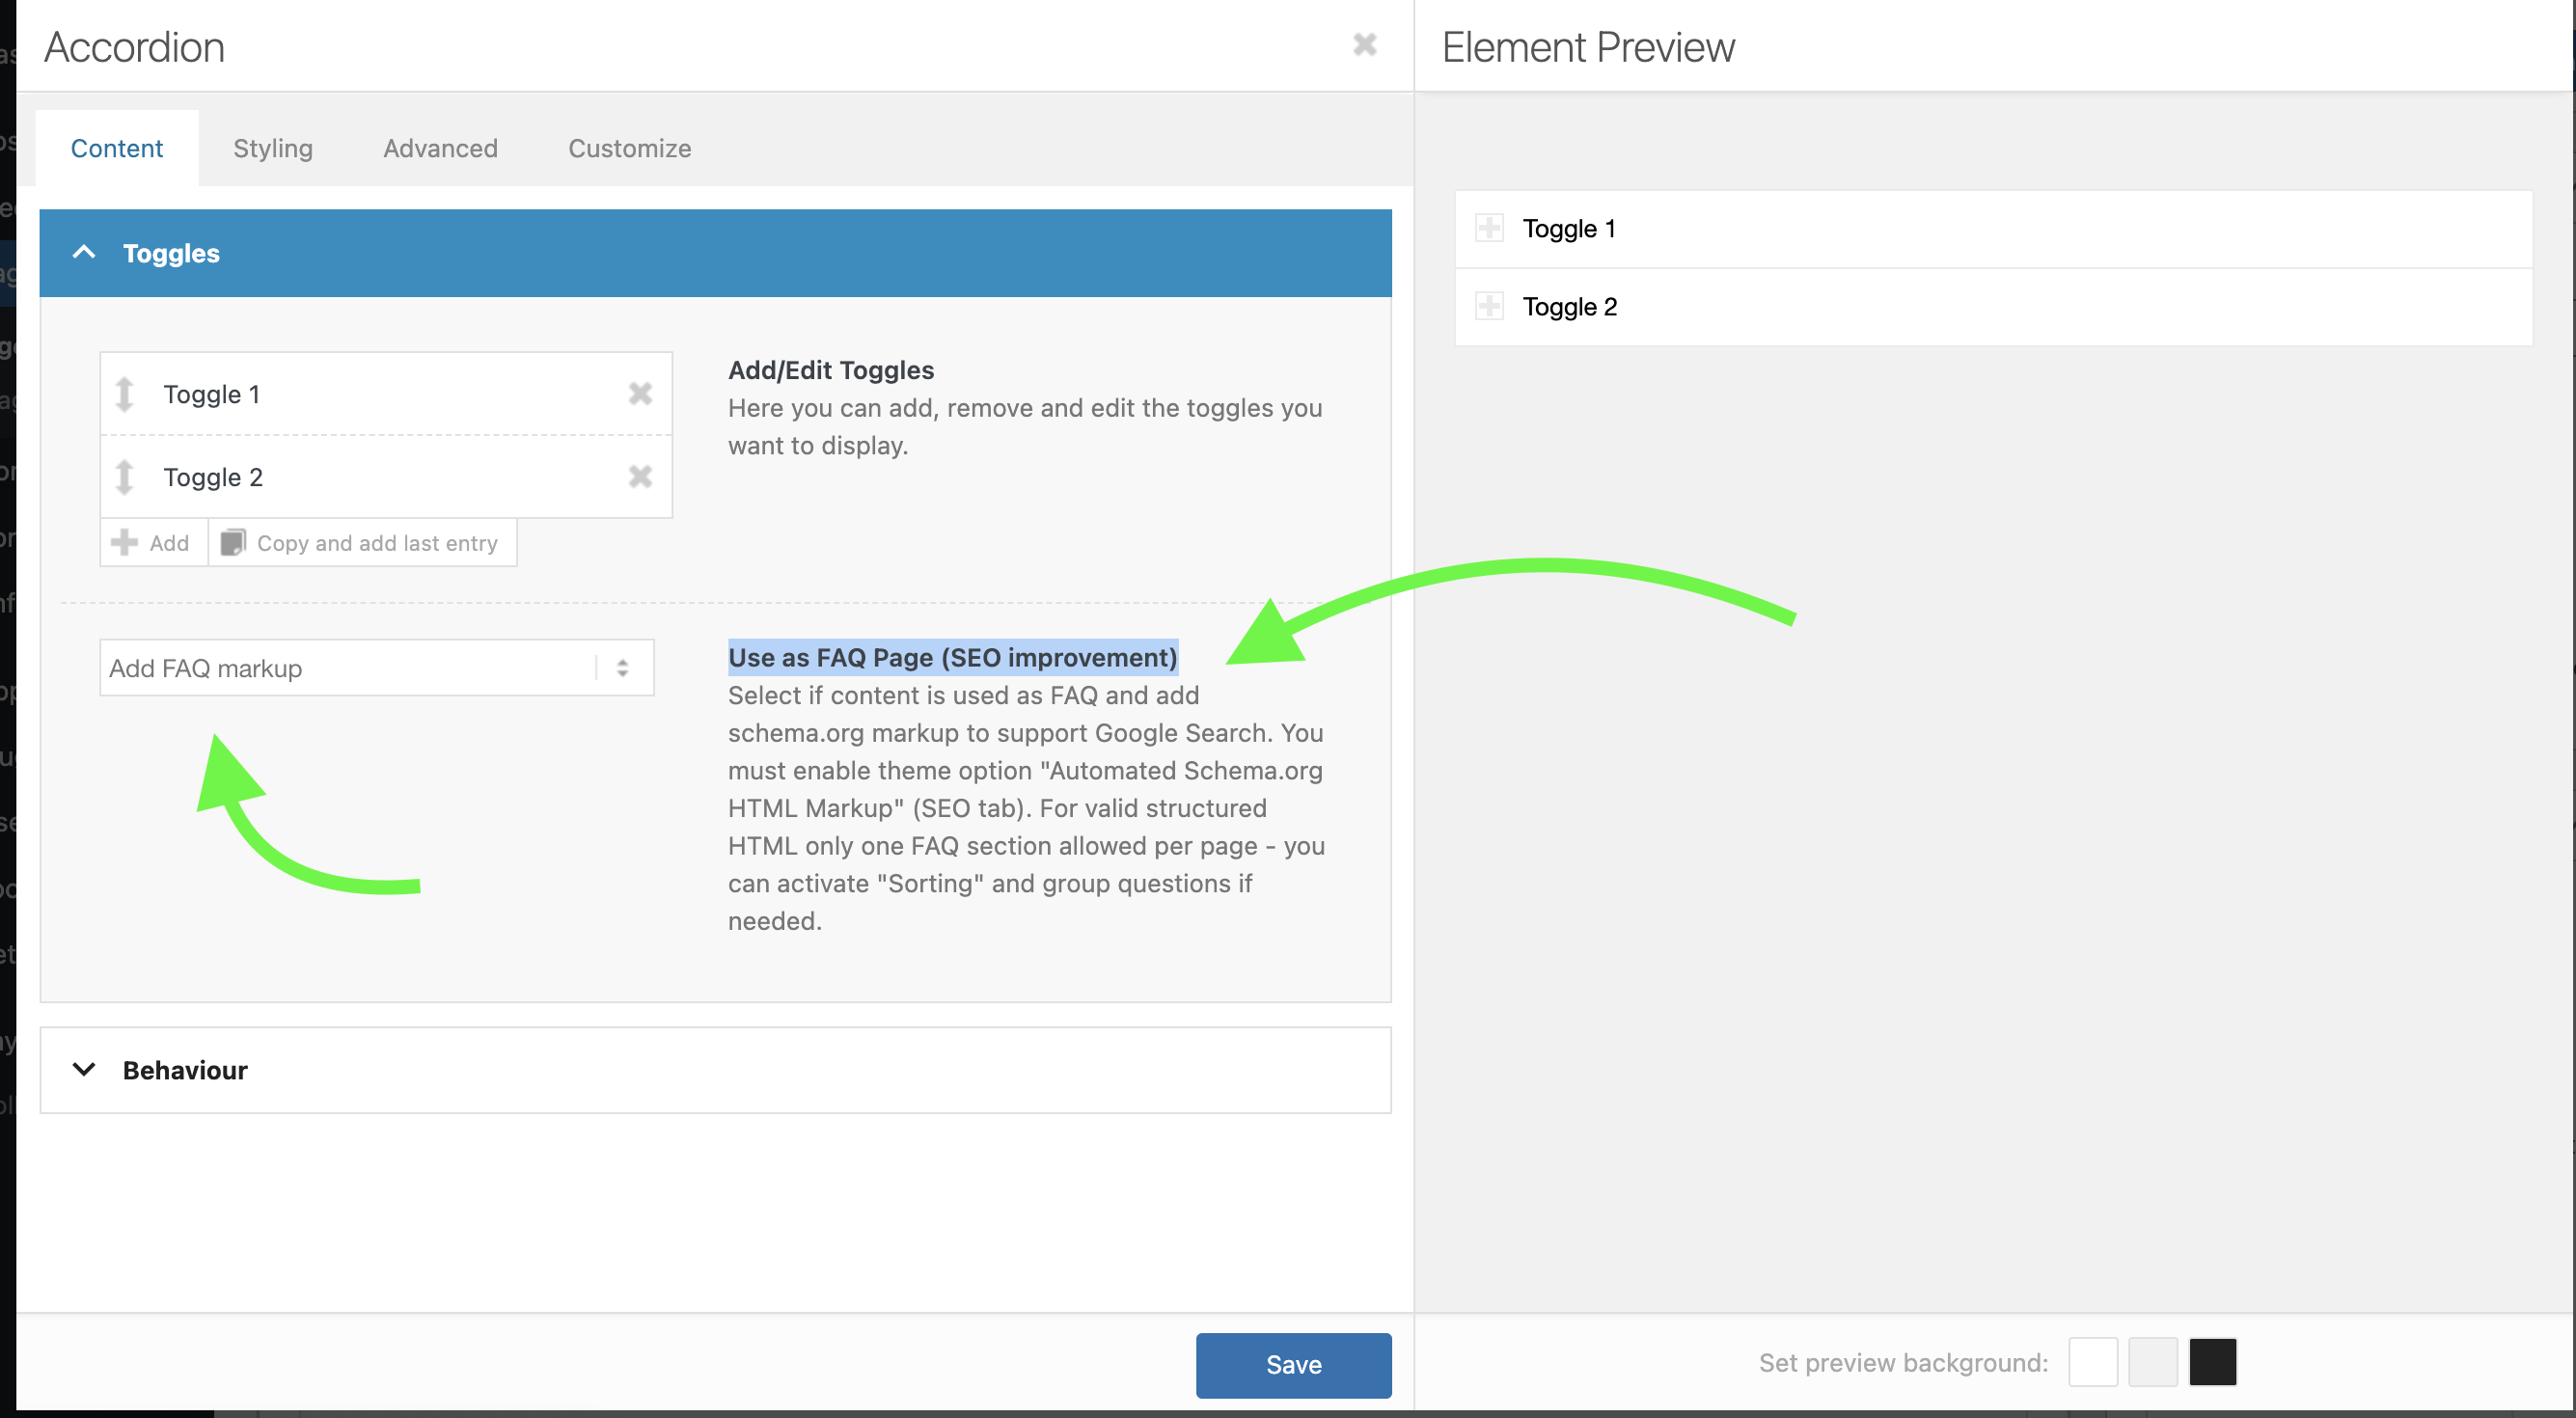Click the plus icon next to Add
The image size is (2576, 1418).
(x=124, y=543)
